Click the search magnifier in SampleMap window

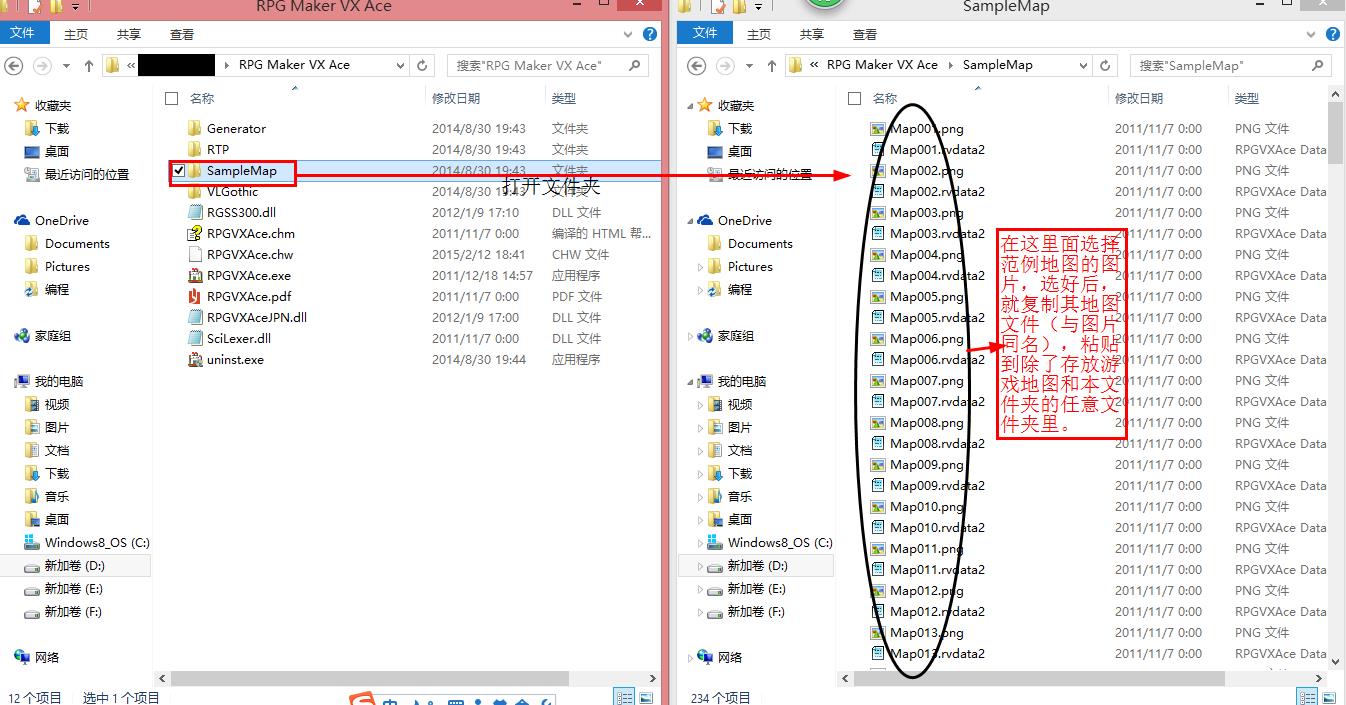[x=1317, y=65]
